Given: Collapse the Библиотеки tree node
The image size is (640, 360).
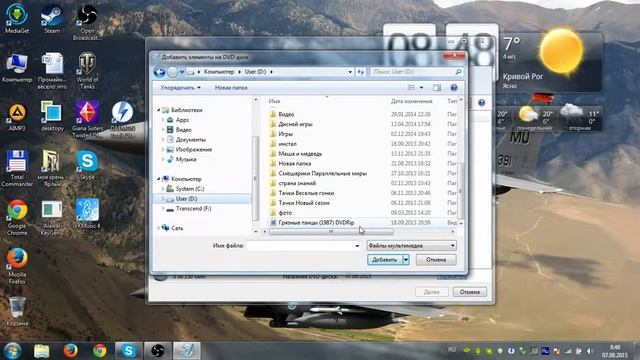Looking at the screenshot, I should pyautogui.click(x=158, y=110).
